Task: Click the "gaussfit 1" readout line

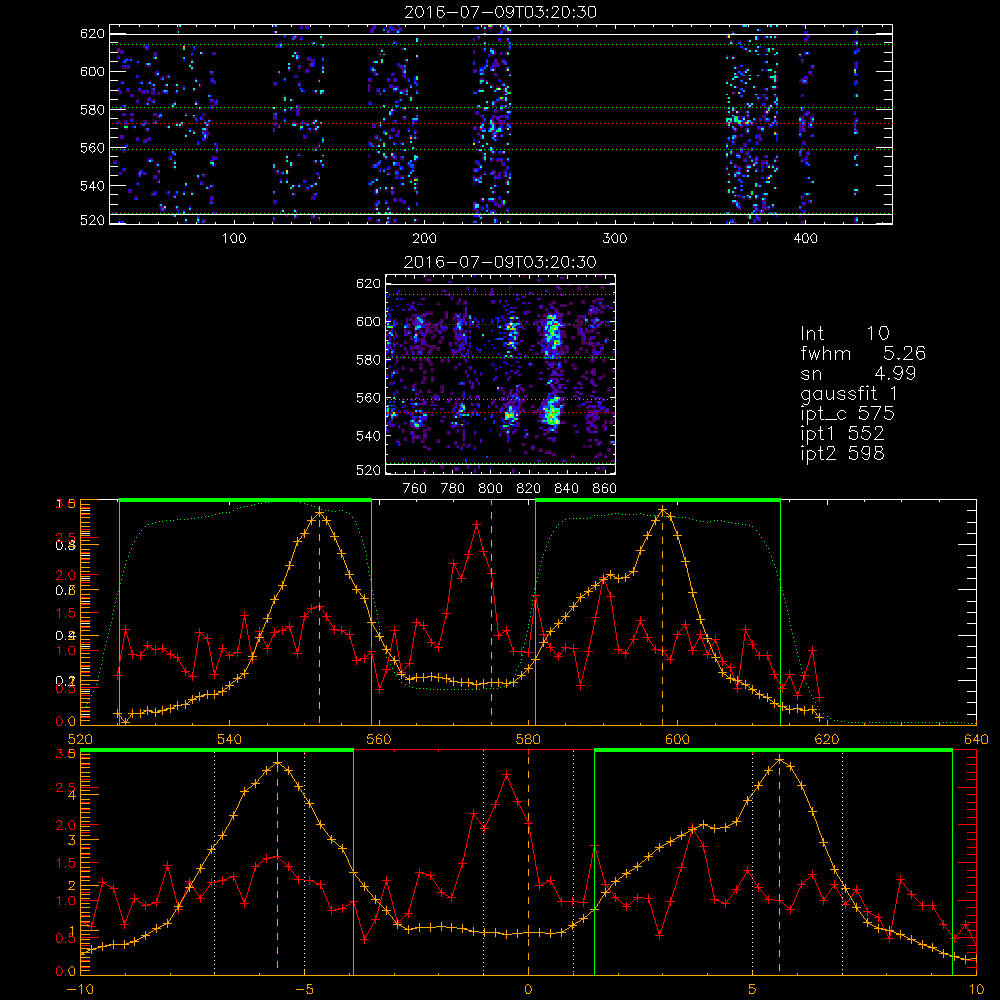Action: 849,393
